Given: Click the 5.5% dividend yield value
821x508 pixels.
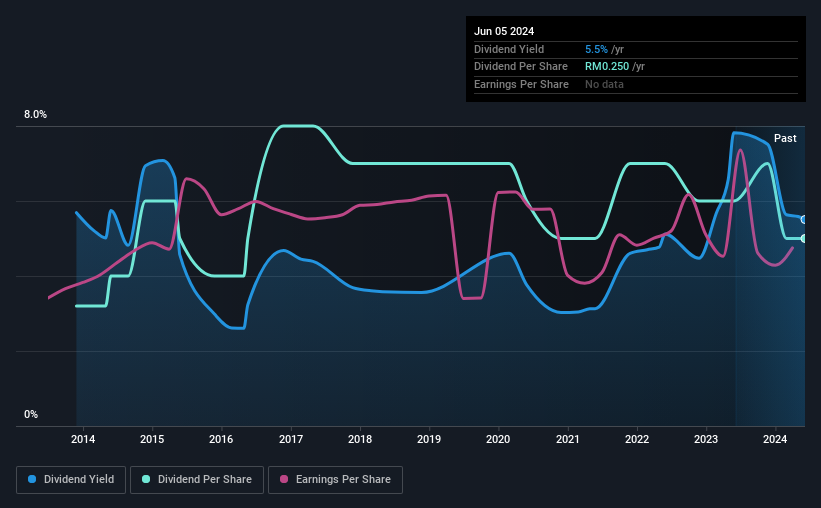Looking at the screenshot, I should pyautogui.click(x=596, y=49).
